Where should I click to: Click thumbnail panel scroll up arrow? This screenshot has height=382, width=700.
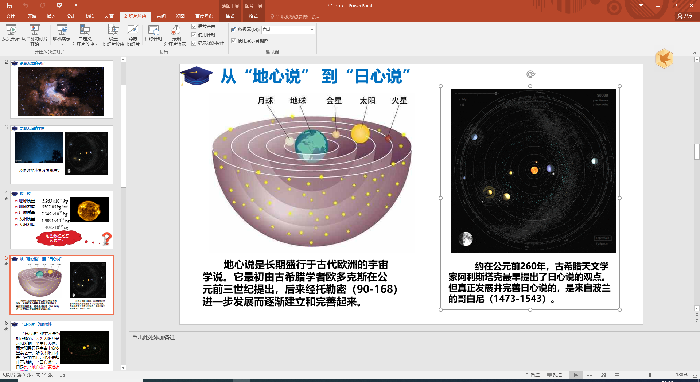[123, 59]
